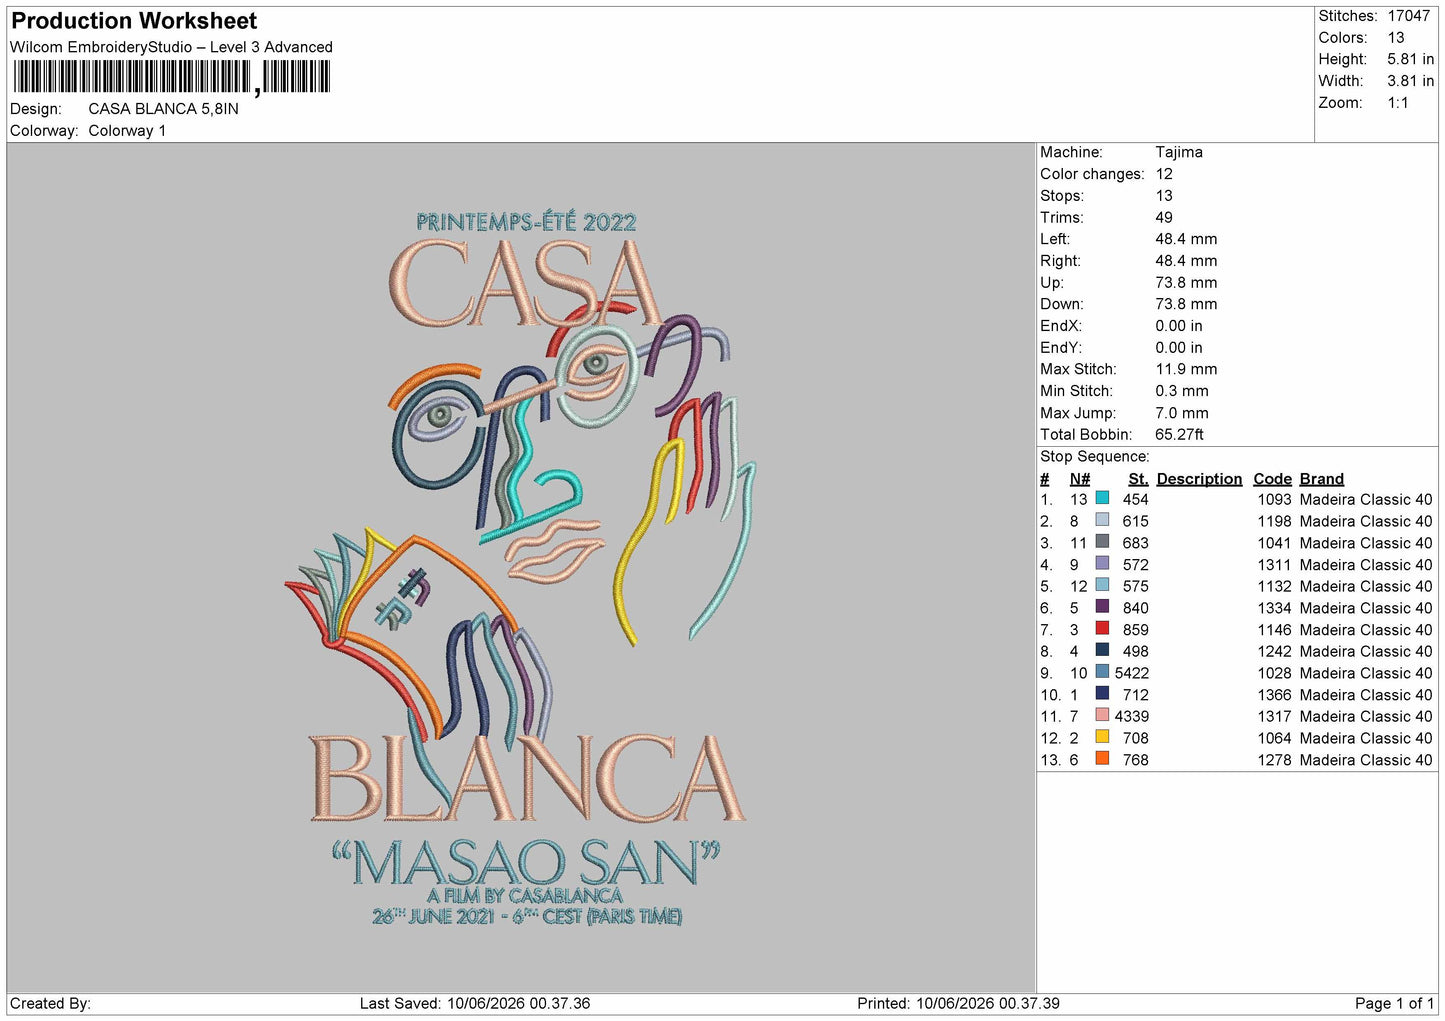Click the pink swatch for code 1317
This screenshot has height=1021, width=1445.
[x=1102, y=716]
